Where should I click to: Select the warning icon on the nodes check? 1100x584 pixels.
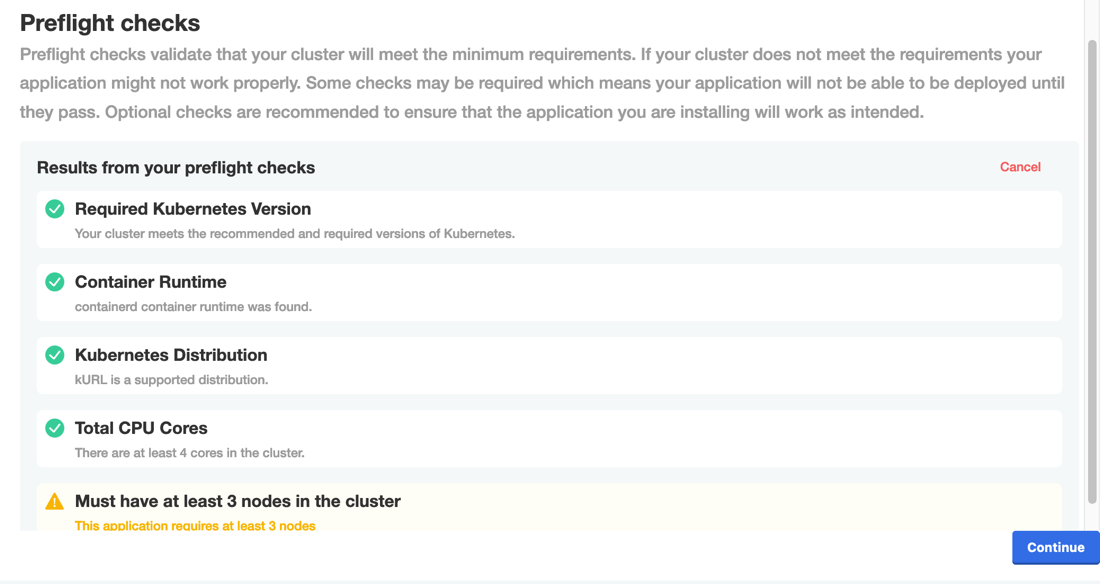tap(54, 500)
